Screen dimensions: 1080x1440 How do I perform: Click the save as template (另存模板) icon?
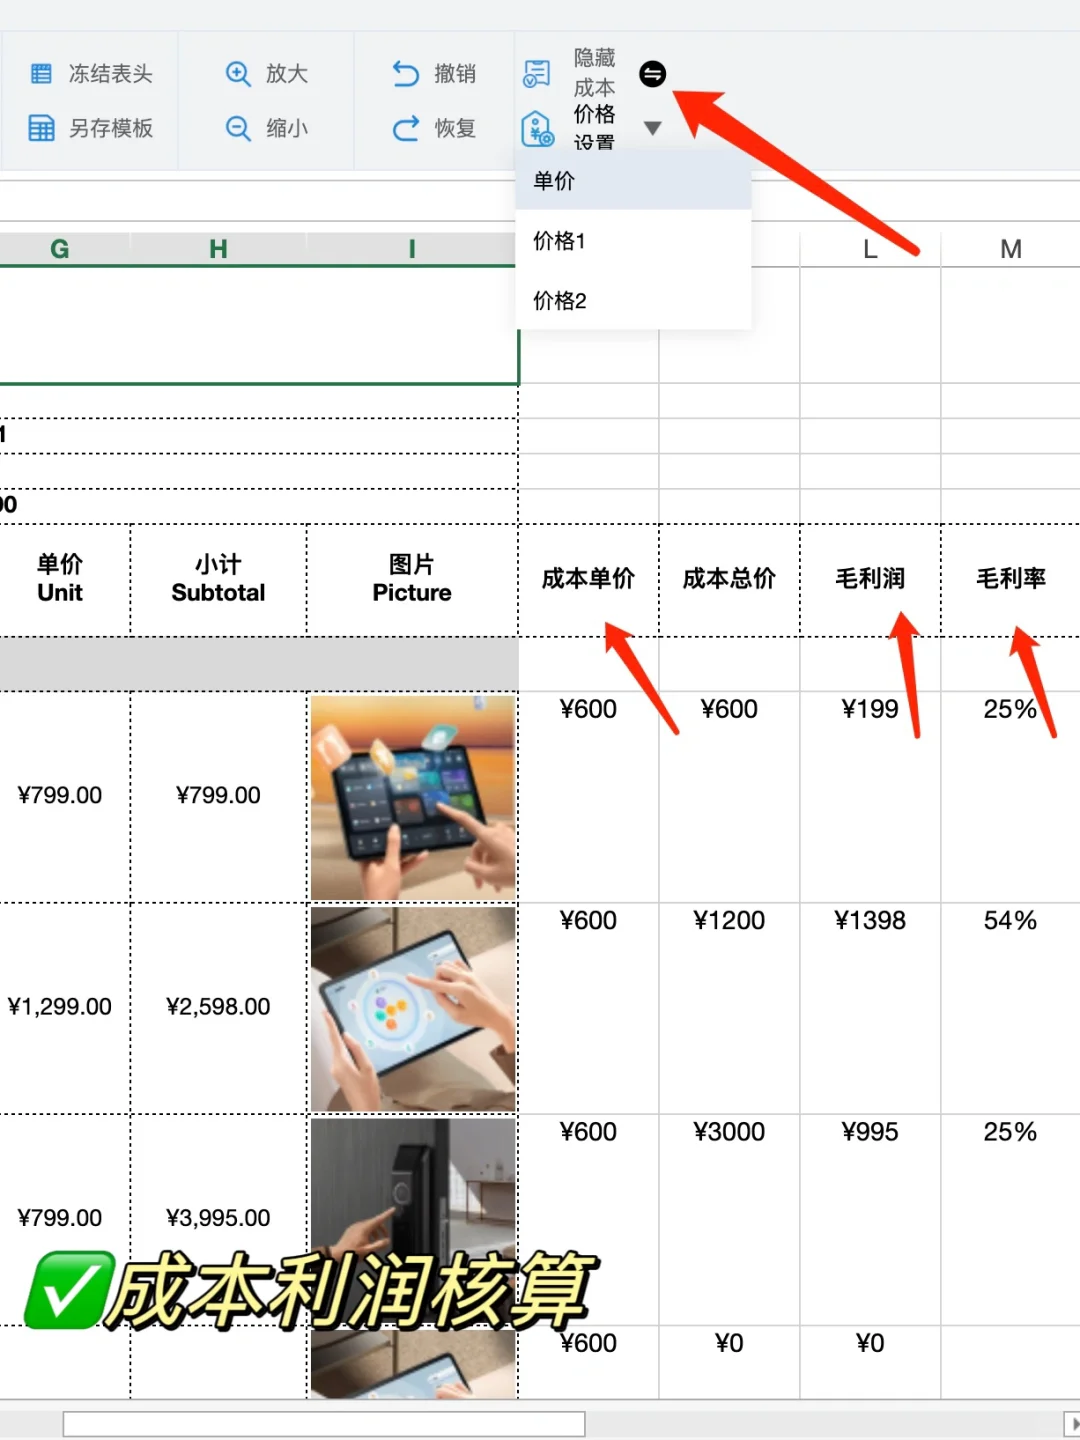tap(42, 128)
